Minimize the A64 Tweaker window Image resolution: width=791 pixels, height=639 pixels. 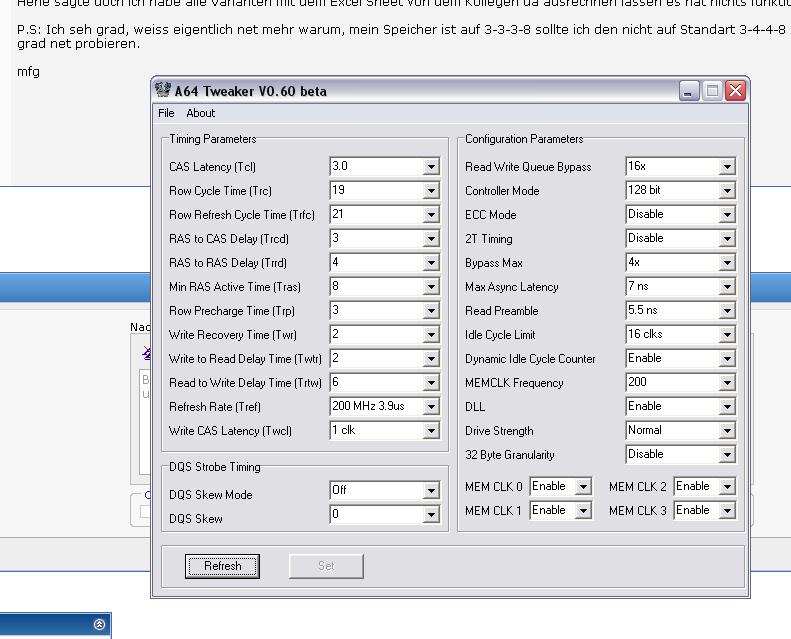tap(688, 91)
